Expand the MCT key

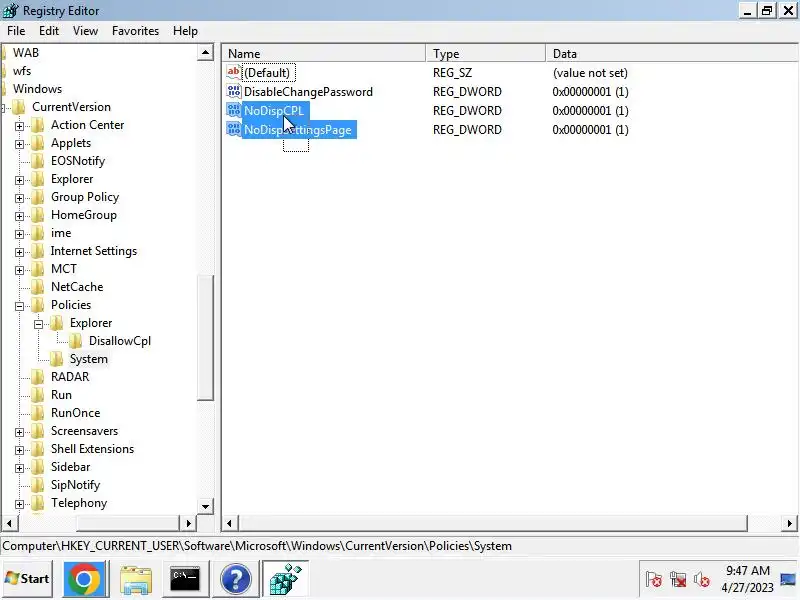pyautogui.click(x=19, y=270)
